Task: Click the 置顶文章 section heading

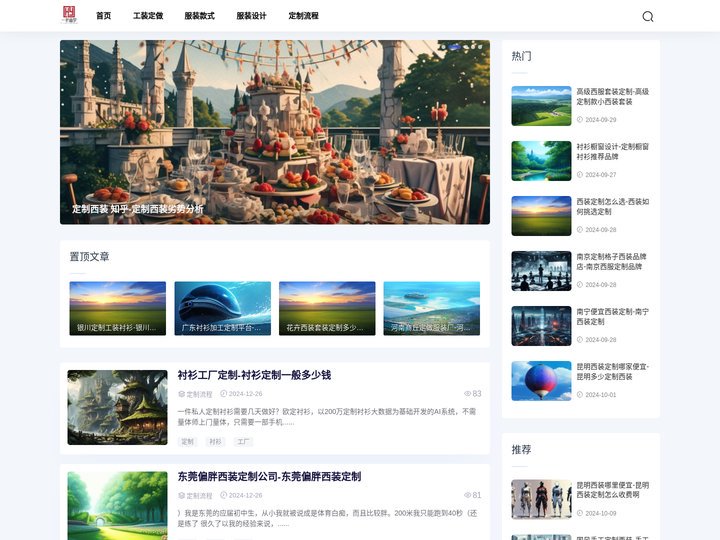Action: tap(90, 257)
